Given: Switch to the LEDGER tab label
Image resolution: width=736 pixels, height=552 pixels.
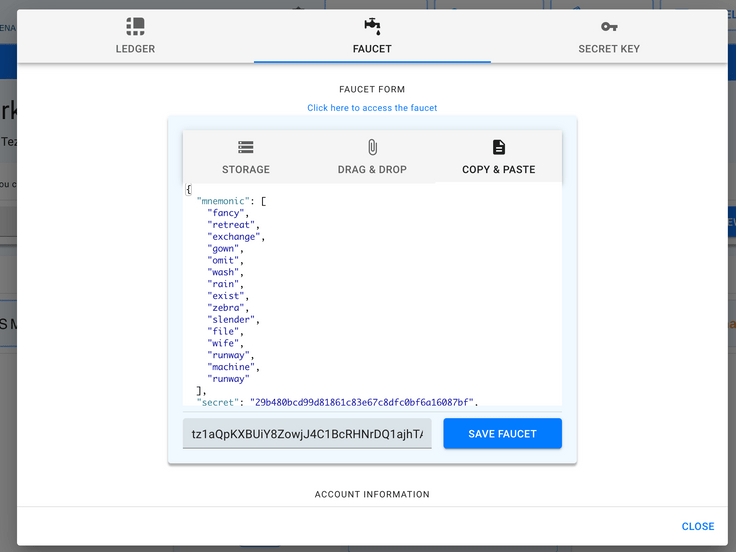Looking at the screenshot, I should click(135, 49).
